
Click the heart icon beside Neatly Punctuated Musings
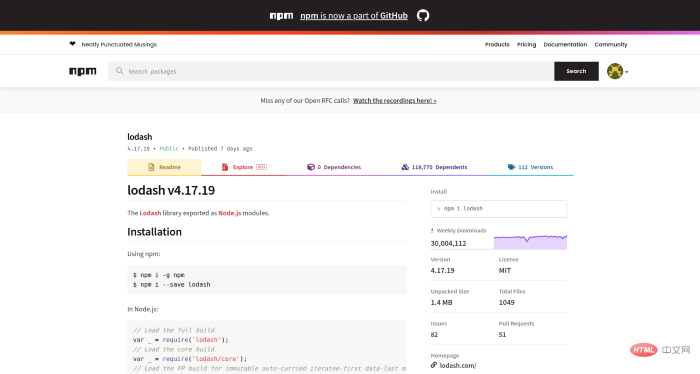(x=72, y=44)
